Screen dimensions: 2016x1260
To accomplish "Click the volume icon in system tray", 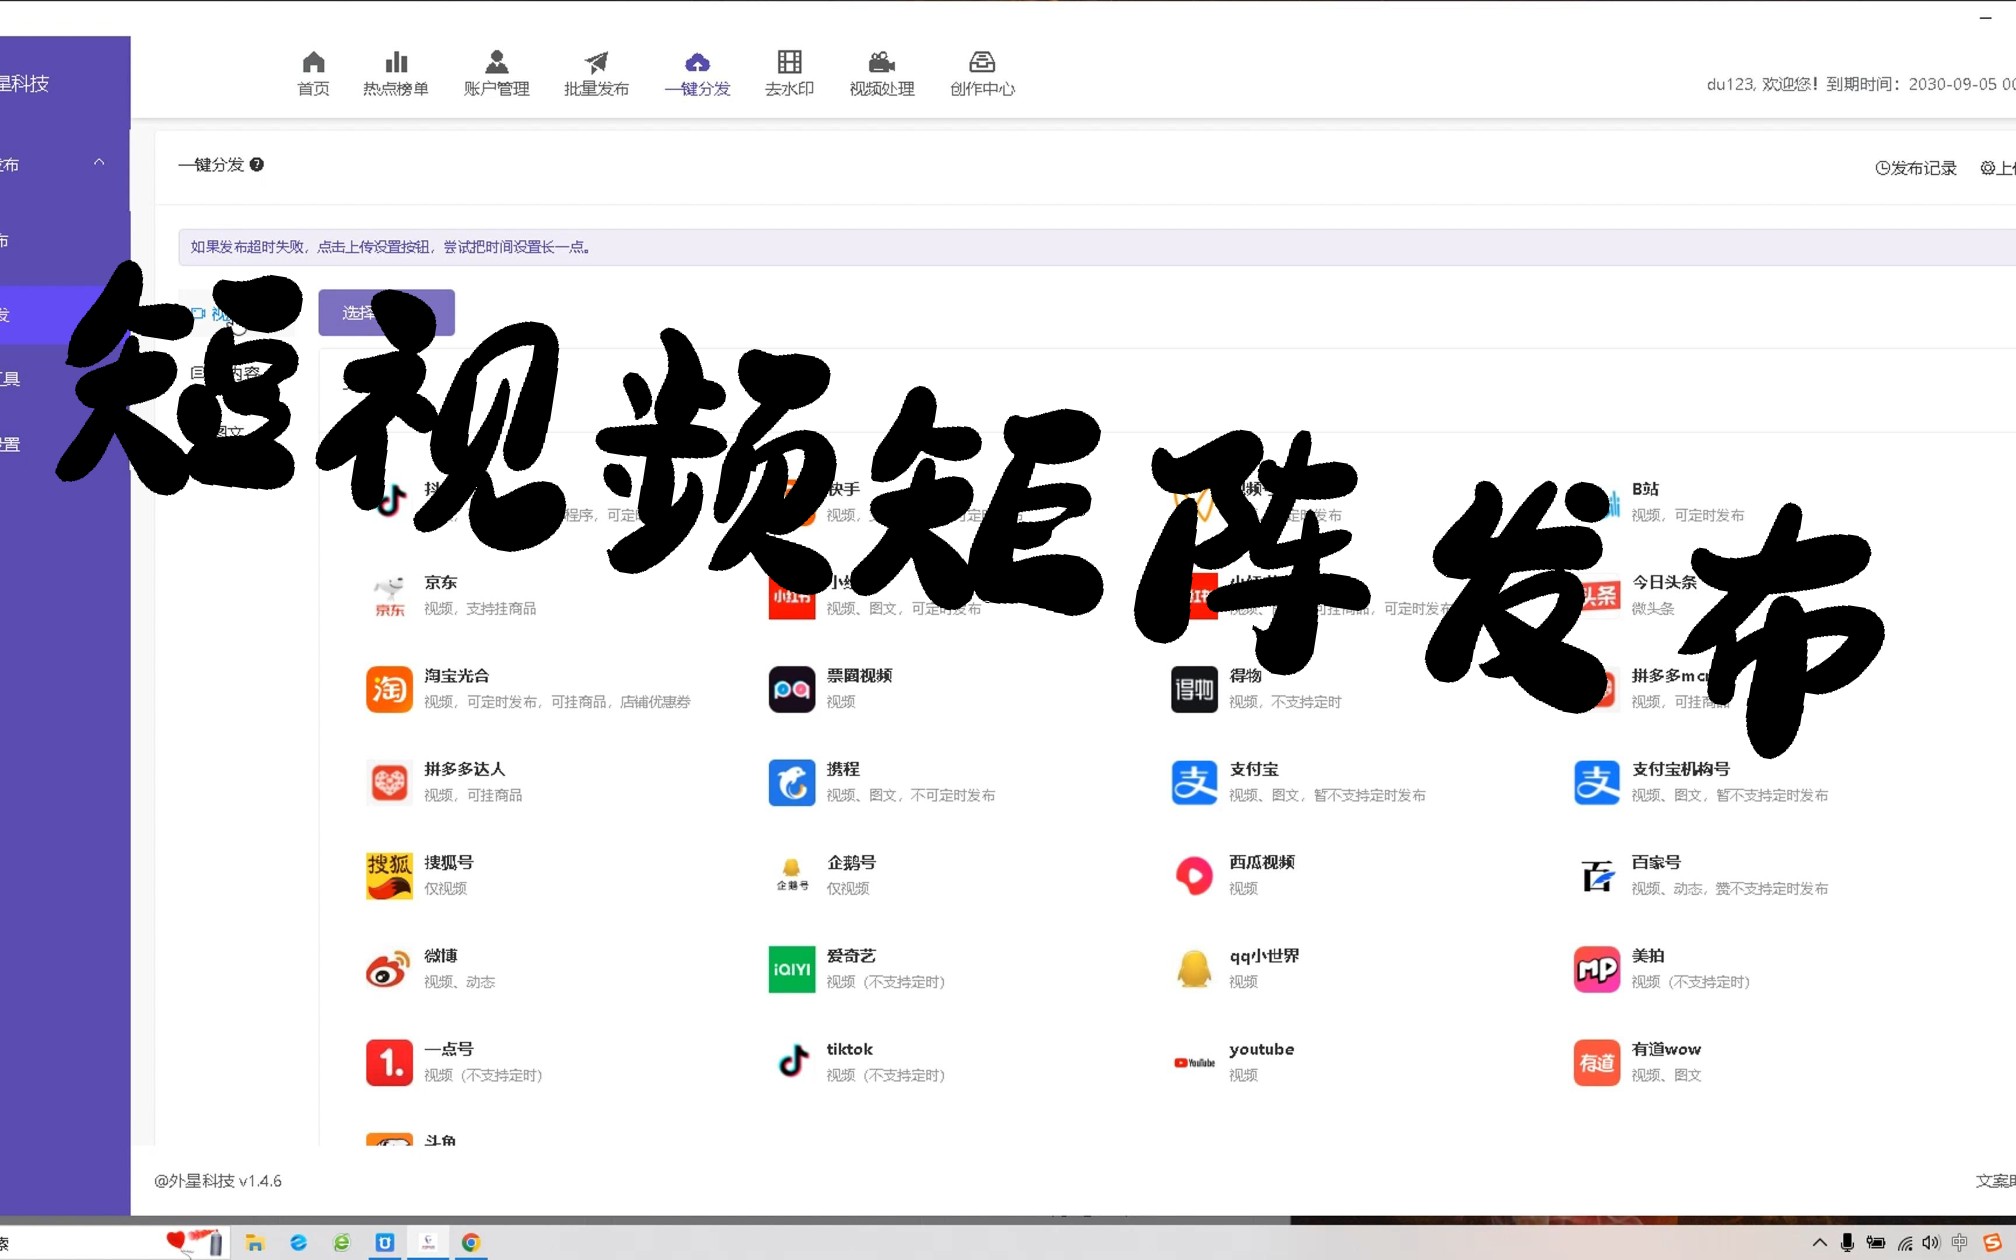I will [x=1930, y=1243].
